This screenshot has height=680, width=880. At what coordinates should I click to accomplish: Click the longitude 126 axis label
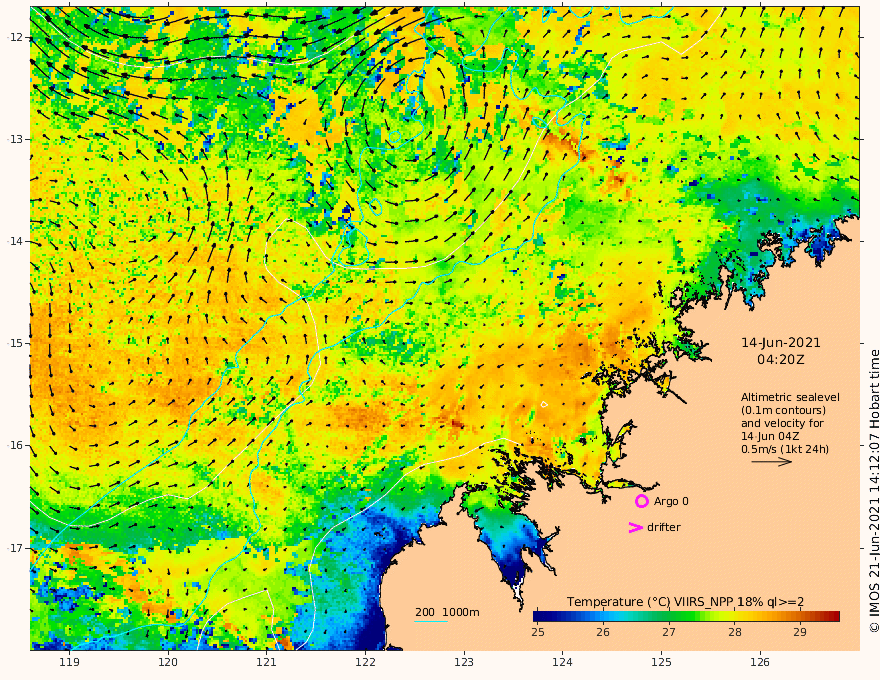tap(760, 663)
